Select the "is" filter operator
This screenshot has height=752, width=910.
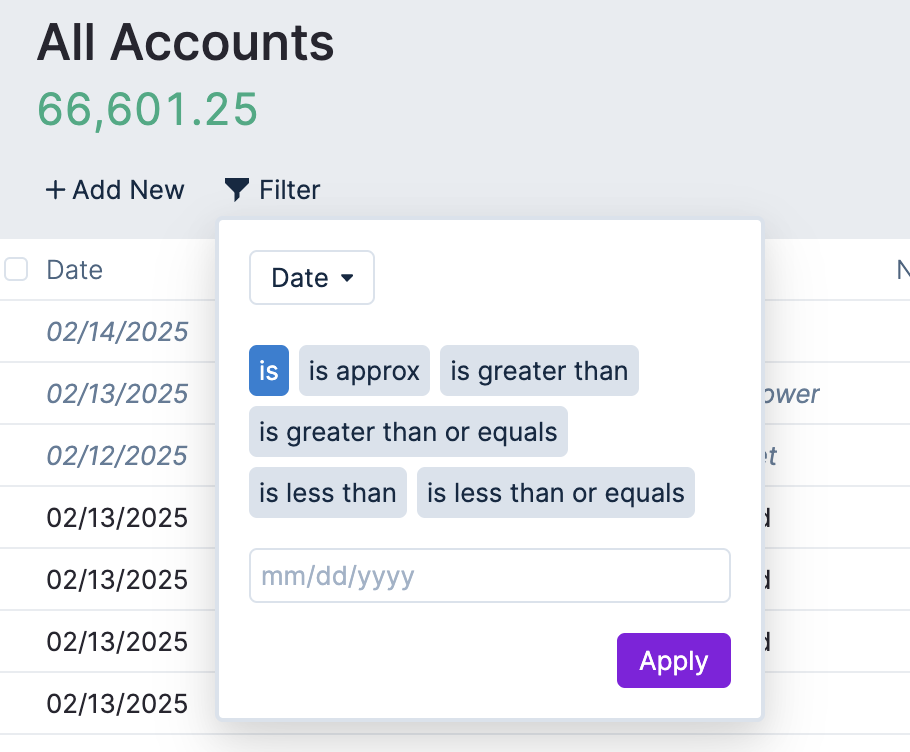coord(269,371)
